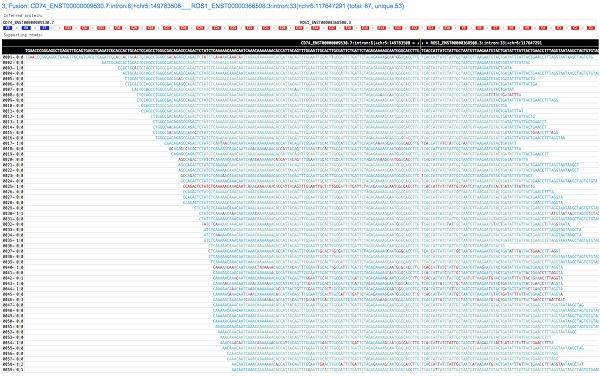Select supporting read 0025
The width and height of the screenshot is (600, 376).
pyautogui.click(x=300, y=186)
